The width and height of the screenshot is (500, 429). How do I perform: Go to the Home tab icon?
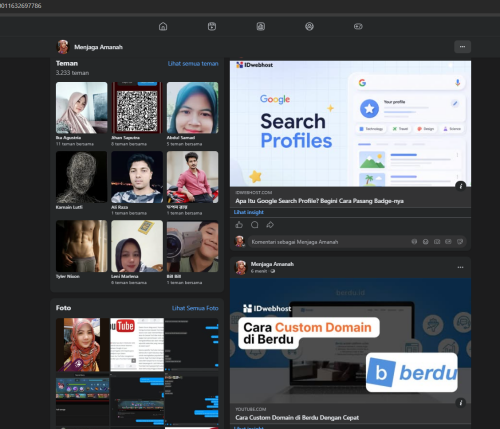click(x=163, y=26)
